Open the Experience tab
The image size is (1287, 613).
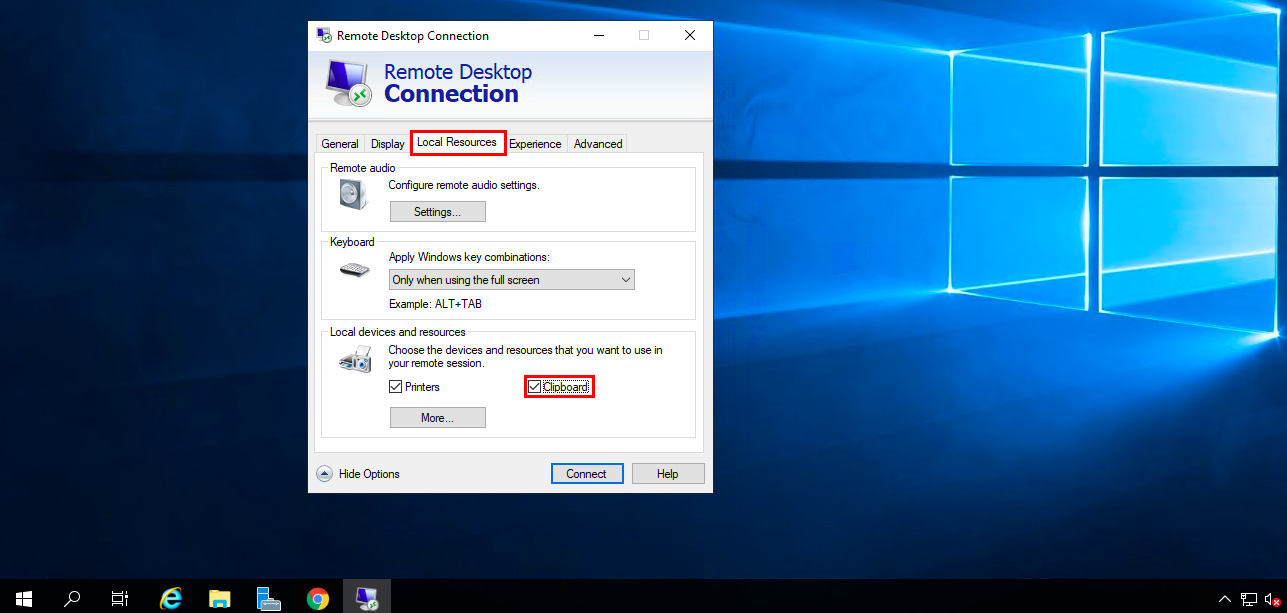pos(535,144)
